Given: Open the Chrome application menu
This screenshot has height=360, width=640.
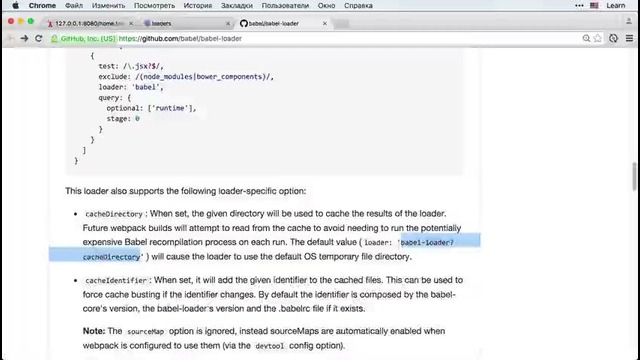Looking at the screenshot, I should [42, 6].
